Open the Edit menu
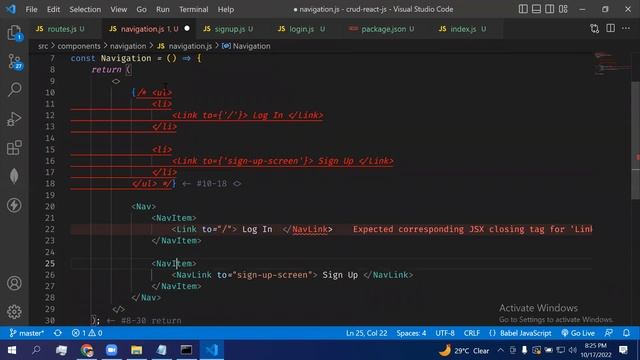The image size is (640, 360). click(53, 9)
